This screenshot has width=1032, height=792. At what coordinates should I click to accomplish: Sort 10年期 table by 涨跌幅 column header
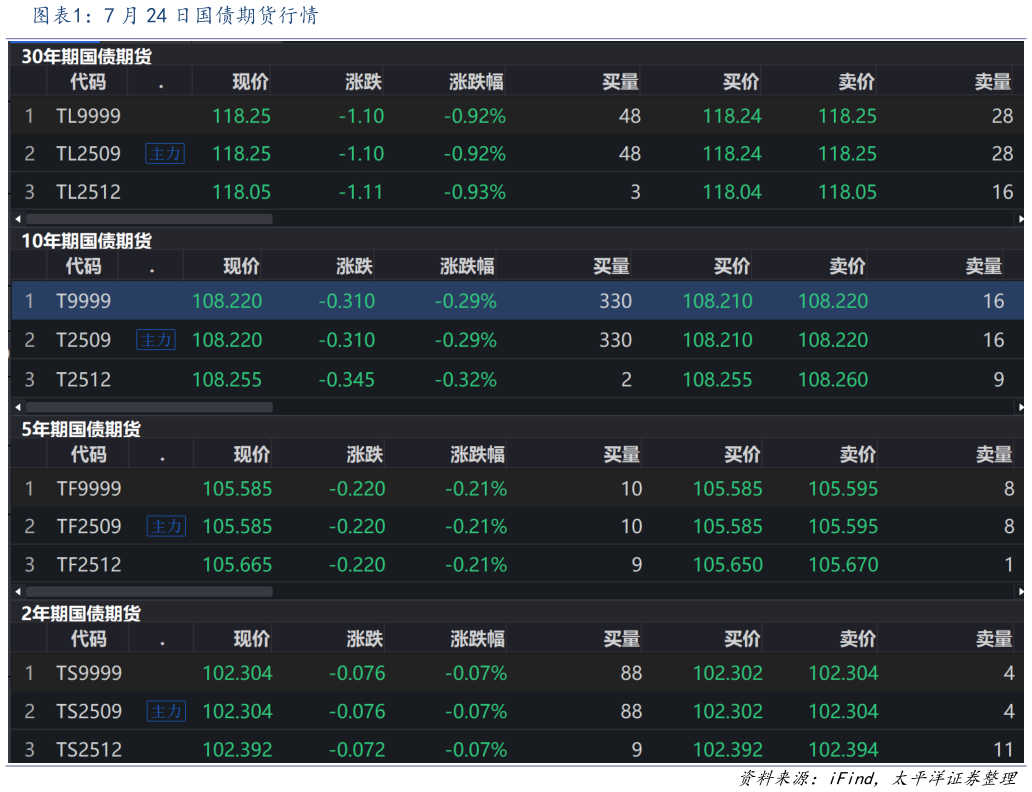tap(467, 266)
